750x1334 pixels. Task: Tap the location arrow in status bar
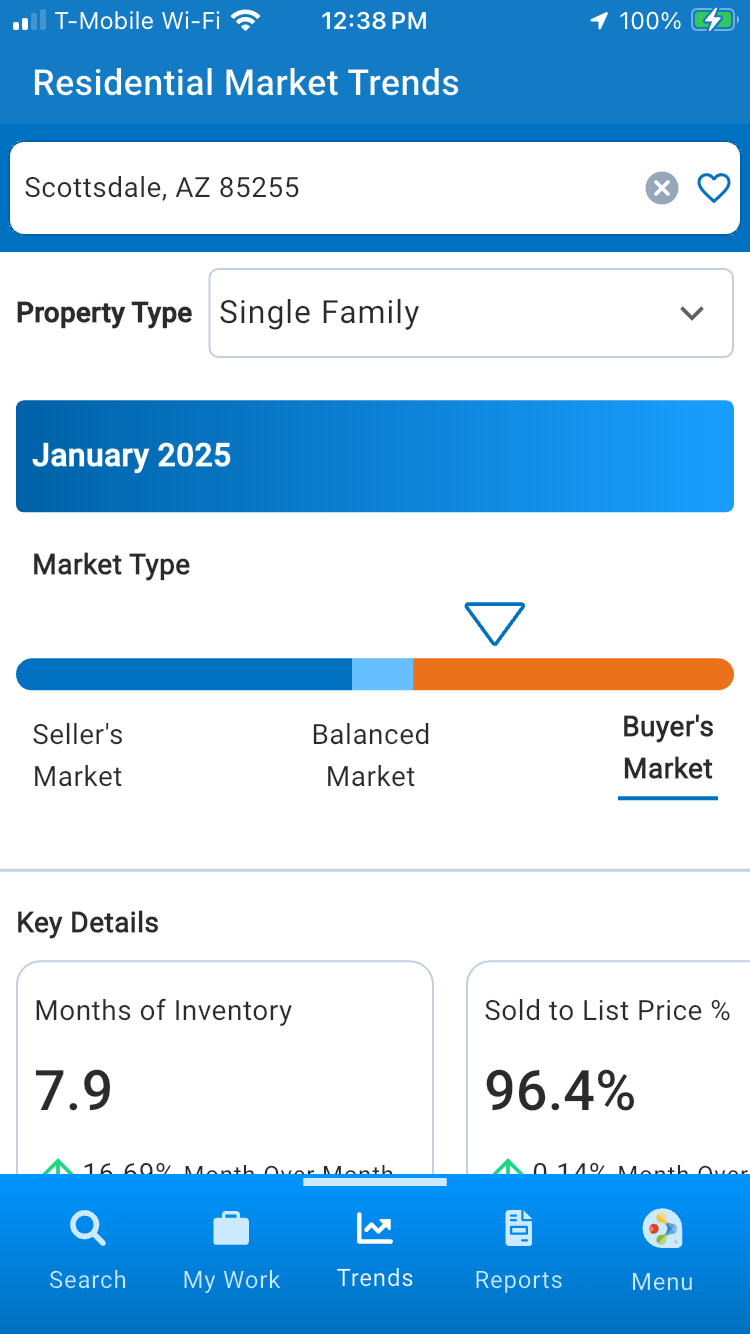599,21
